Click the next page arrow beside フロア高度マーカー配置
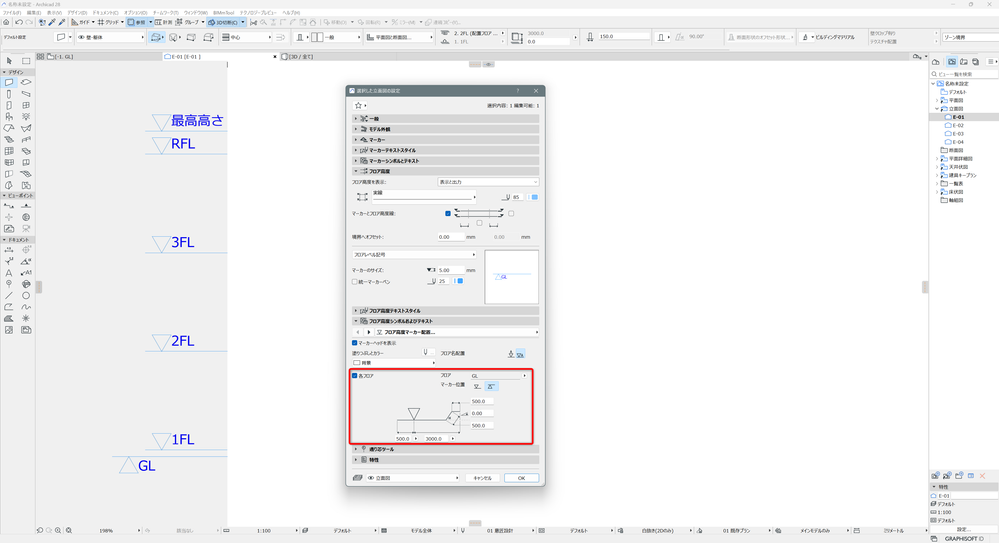 tap(368, 333)
